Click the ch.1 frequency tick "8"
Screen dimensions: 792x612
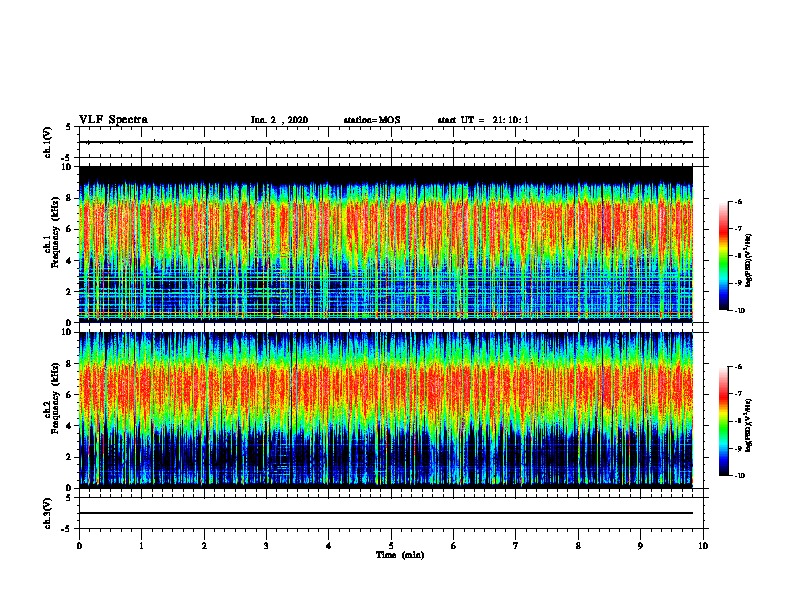[69, 198]
